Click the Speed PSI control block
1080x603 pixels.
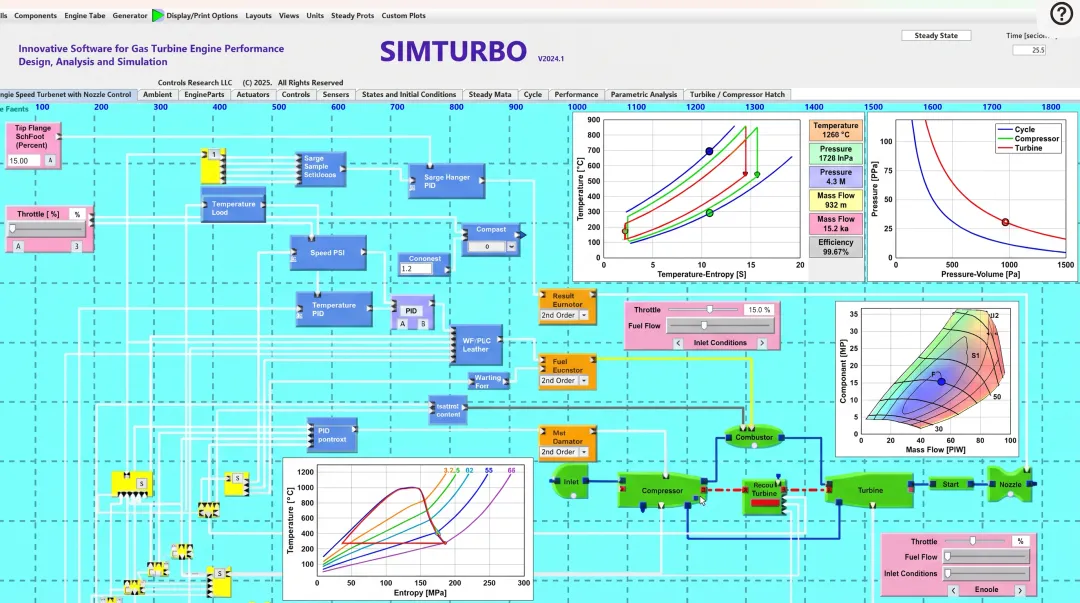coord(327,253)
